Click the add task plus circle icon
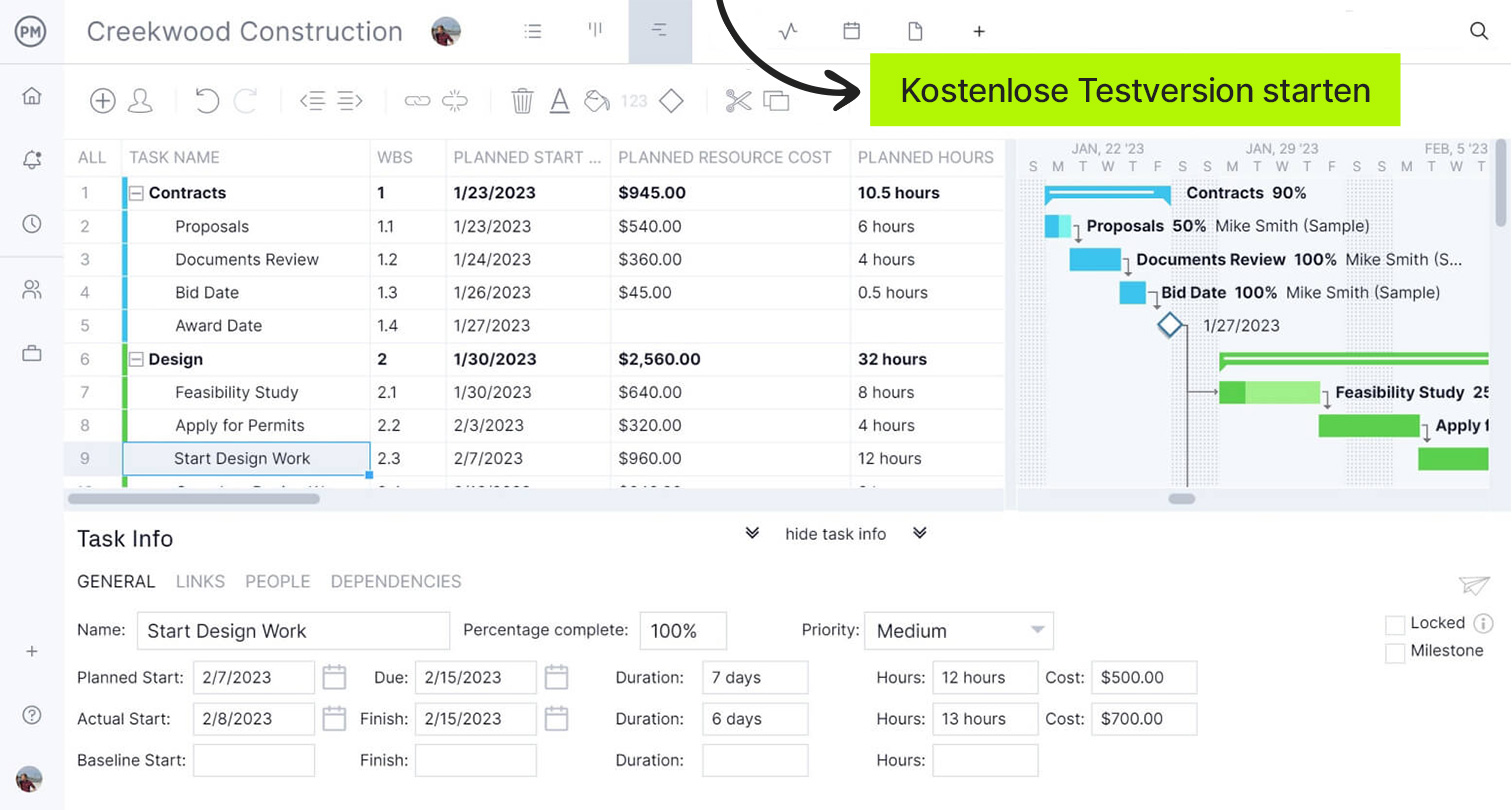The image size is (1512, 810). point(103,100)
